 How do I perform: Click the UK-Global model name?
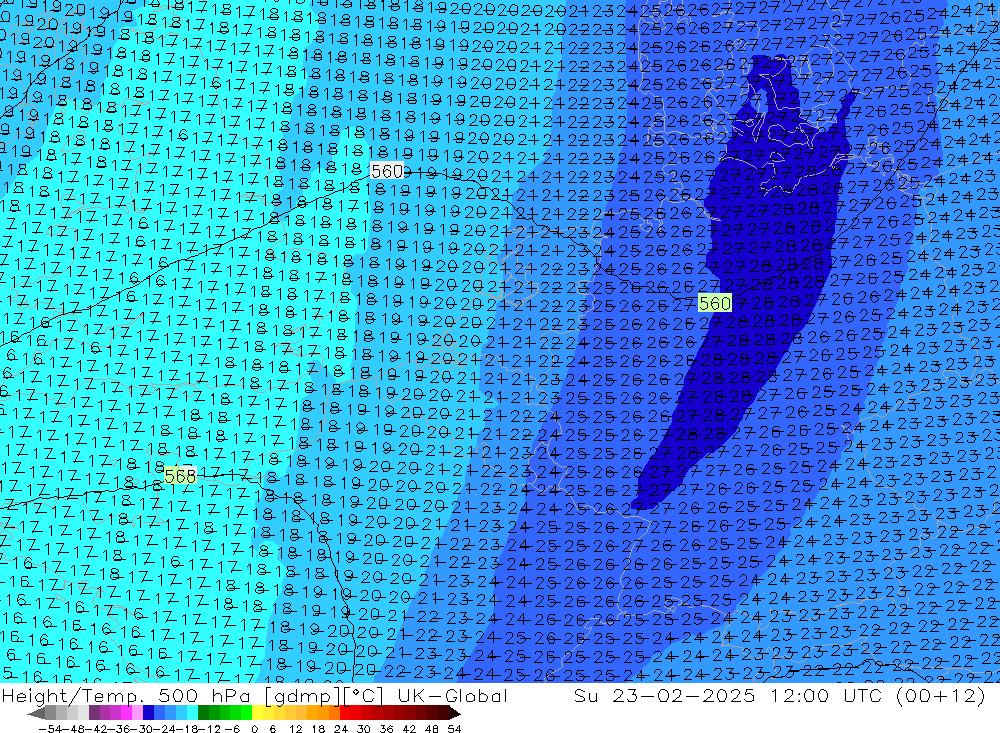coord(452,695)
